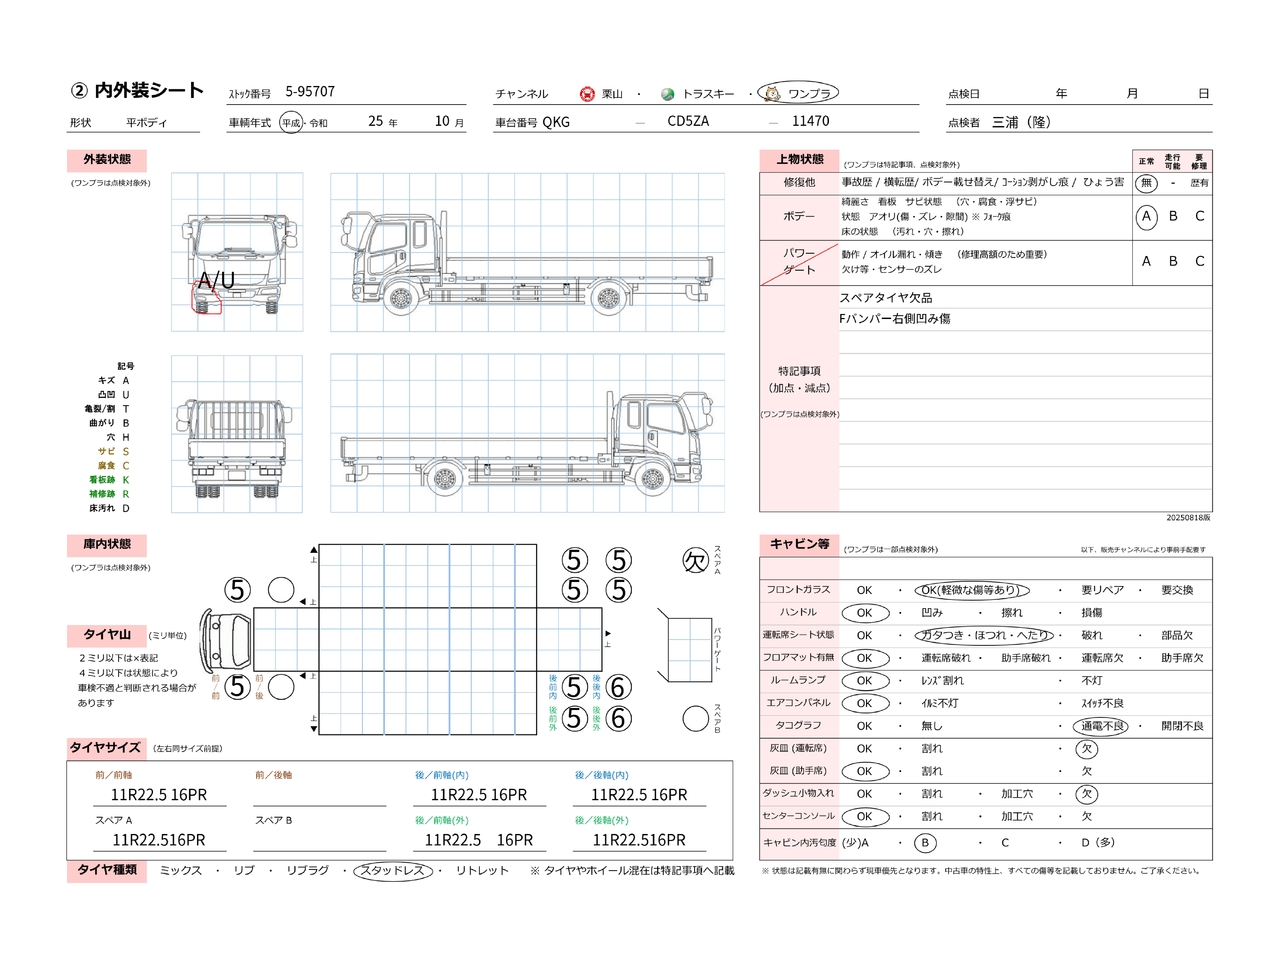This screenshot has width=1280, height=960.
Task: Click the green トラスキー channel icon
Action: point(668,94)
